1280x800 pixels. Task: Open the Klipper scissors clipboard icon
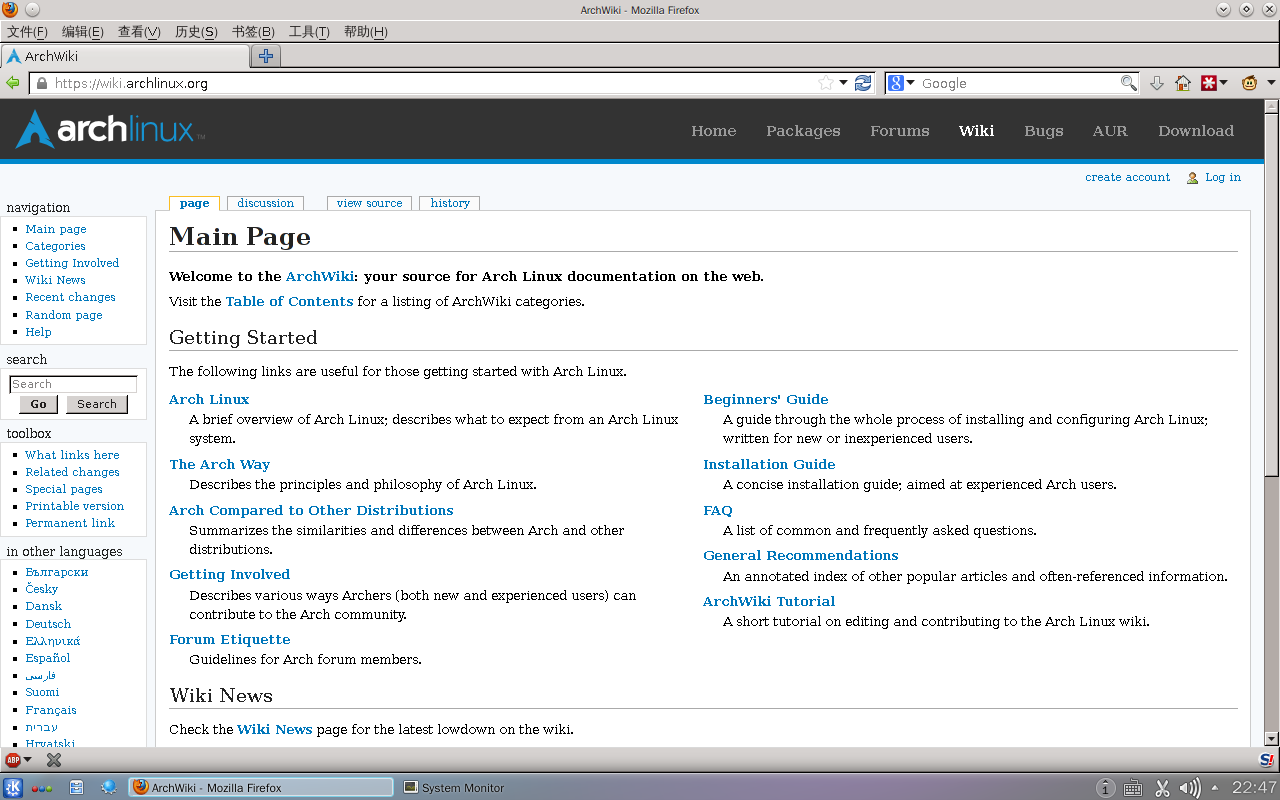(1162, 788)
